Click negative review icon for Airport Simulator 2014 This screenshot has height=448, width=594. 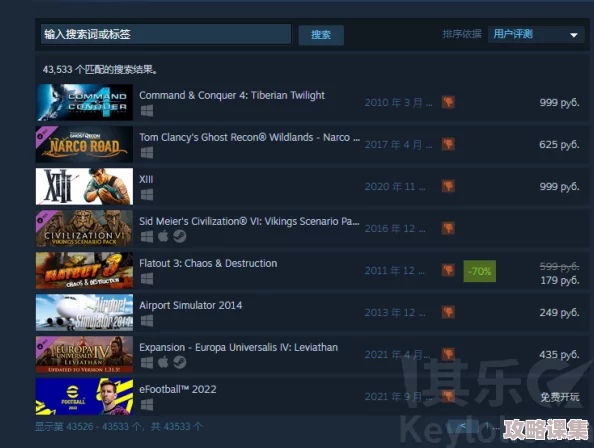click(448, 312)
